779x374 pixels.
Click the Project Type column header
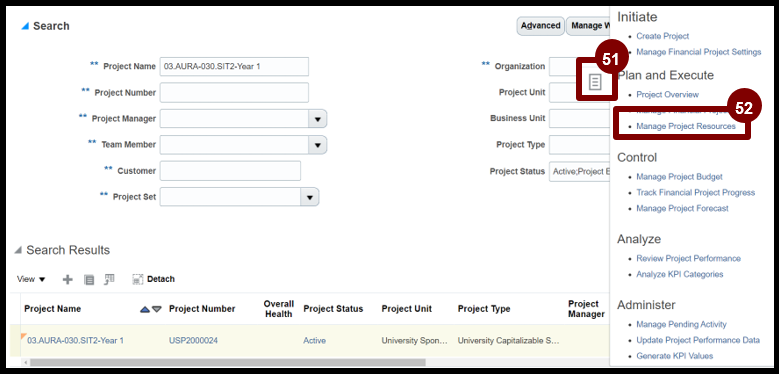pos(484,309)
